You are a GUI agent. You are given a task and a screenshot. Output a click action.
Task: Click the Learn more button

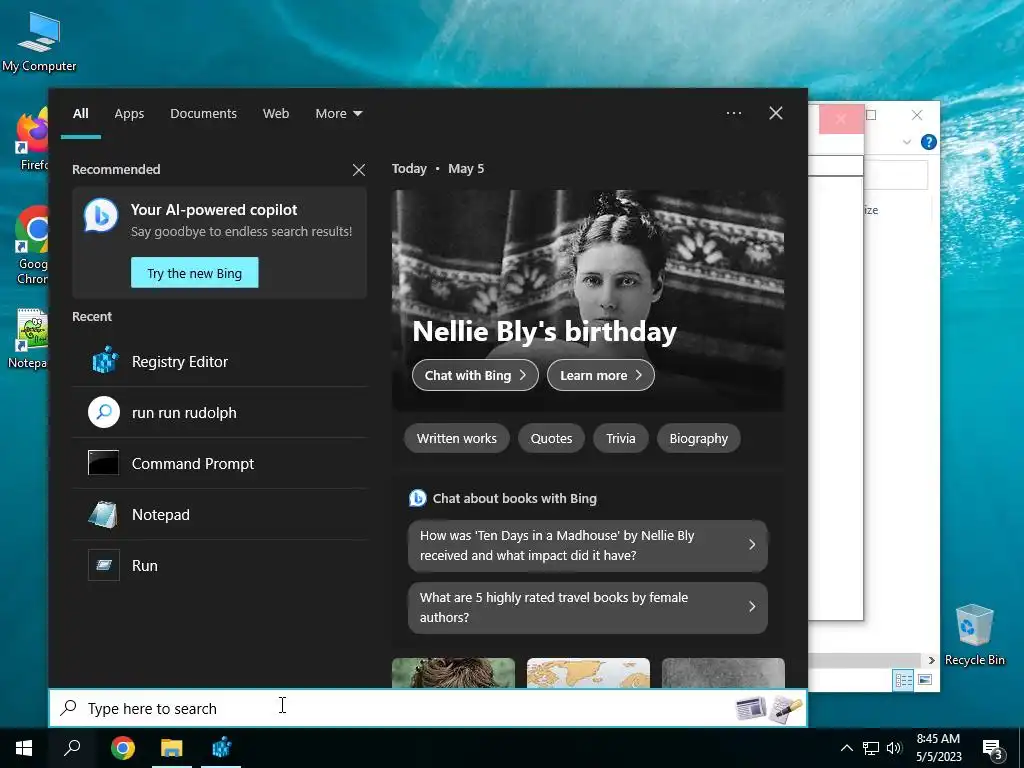click(601, 375)
